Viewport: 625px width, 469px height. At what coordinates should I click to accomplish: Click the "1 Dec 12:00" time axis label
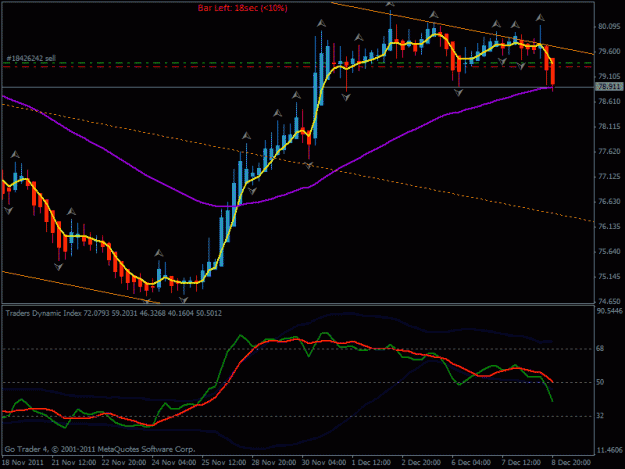[371, 463]
